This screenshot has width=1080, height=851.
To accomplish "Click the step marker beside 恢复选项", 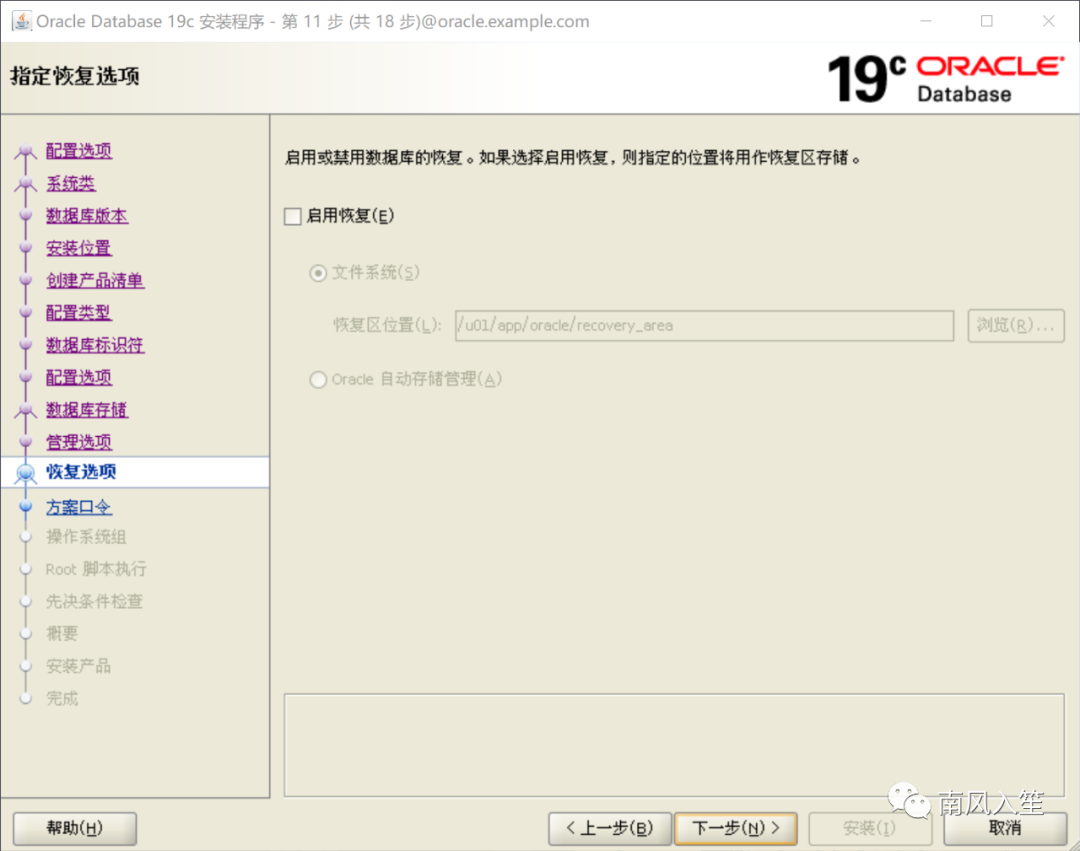I will click(25, 473).
